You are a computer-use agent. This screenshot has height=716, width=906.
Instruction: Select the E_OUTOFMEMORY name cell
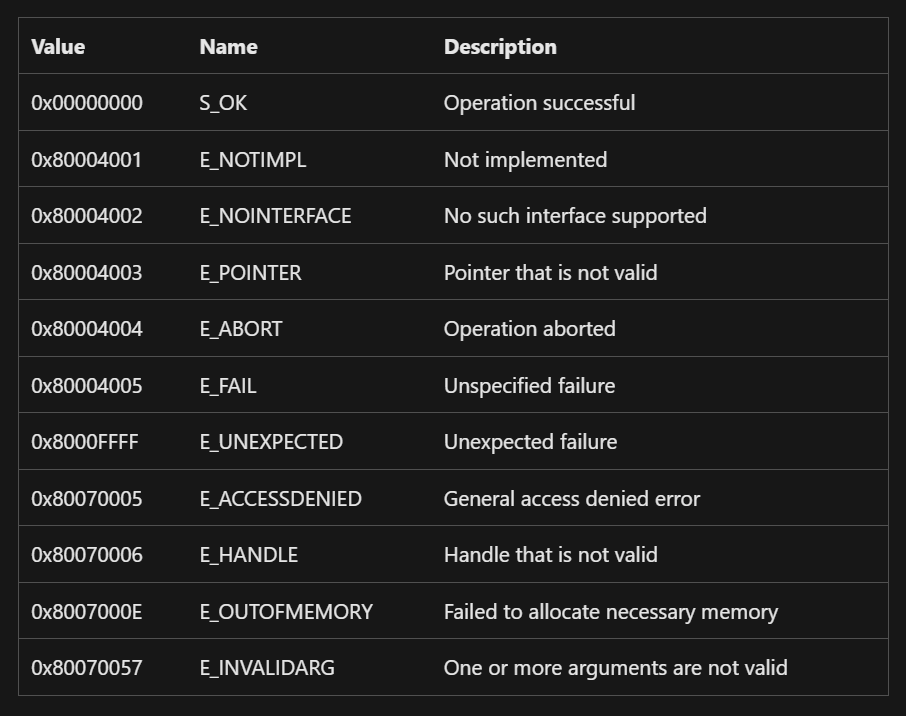(x=286, y=612)
